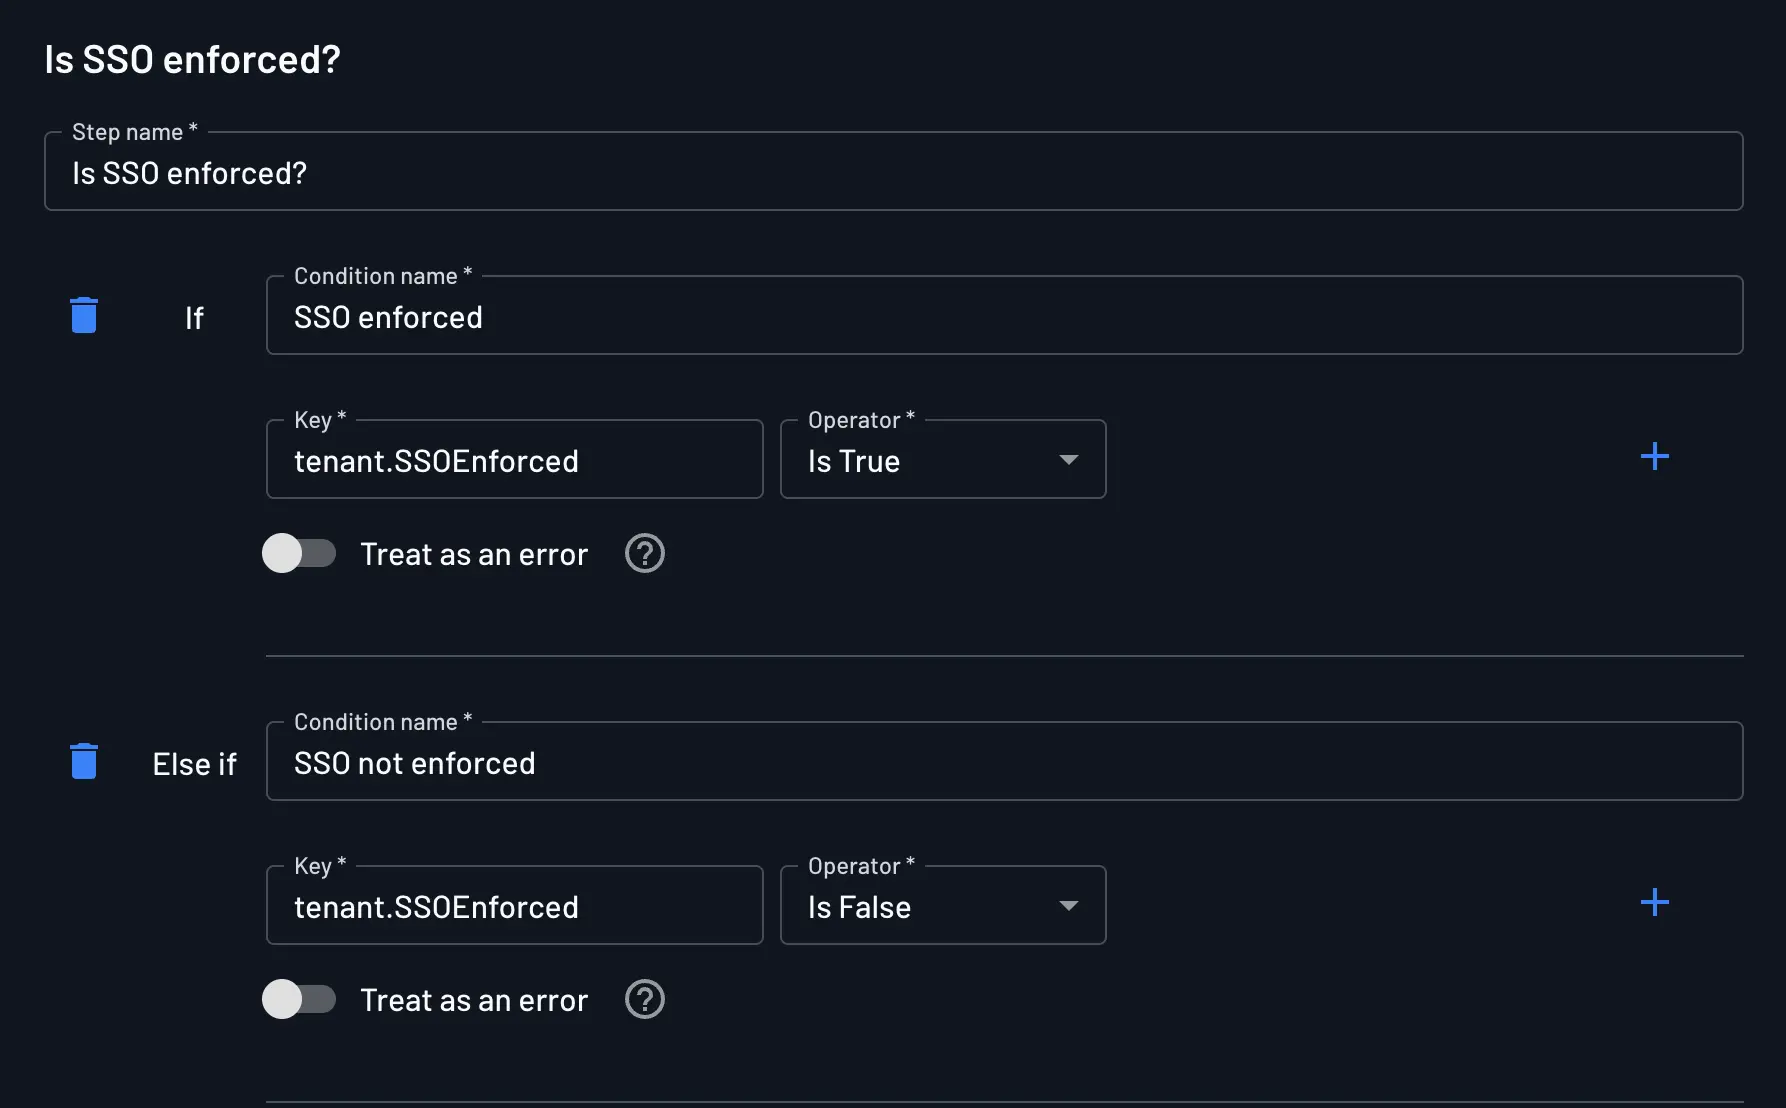Click the 'Is SSO enforced?' heading

[x=191, y=58]
